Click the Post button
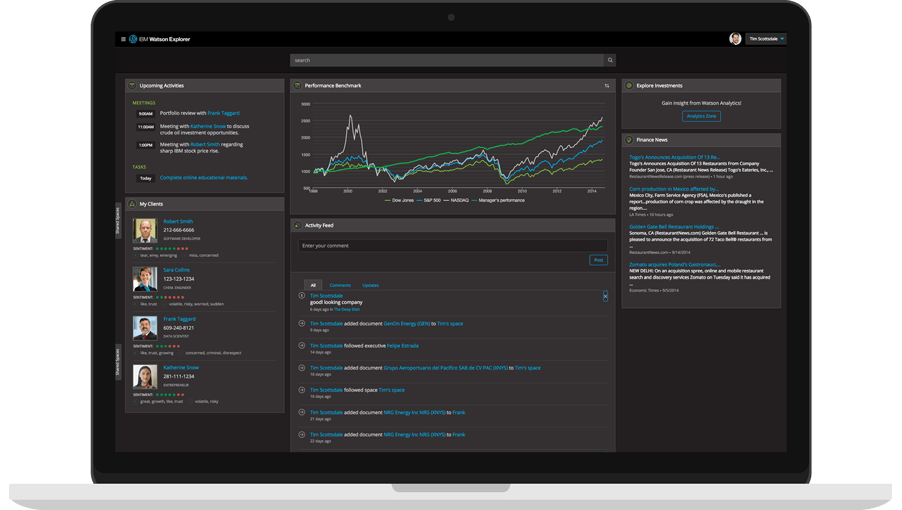The image size is (902, 510). (x=599, y=260)
